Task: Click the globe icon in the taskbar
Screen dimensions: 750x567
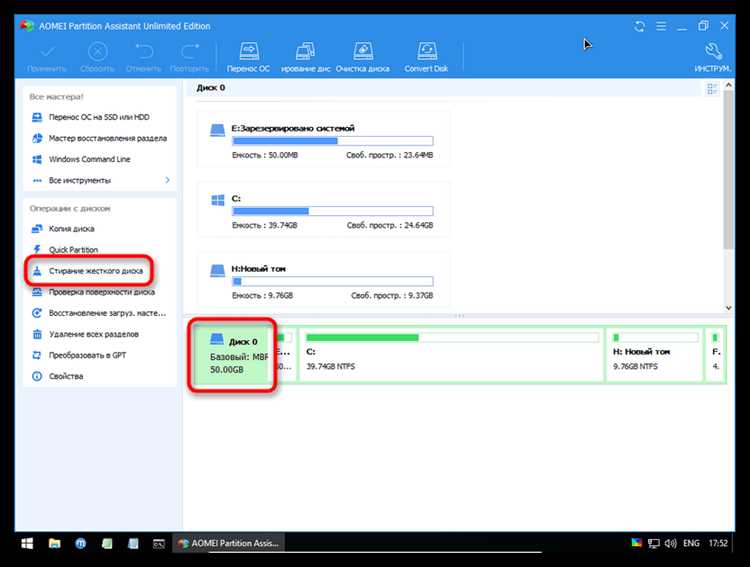Action: [80, 543]
